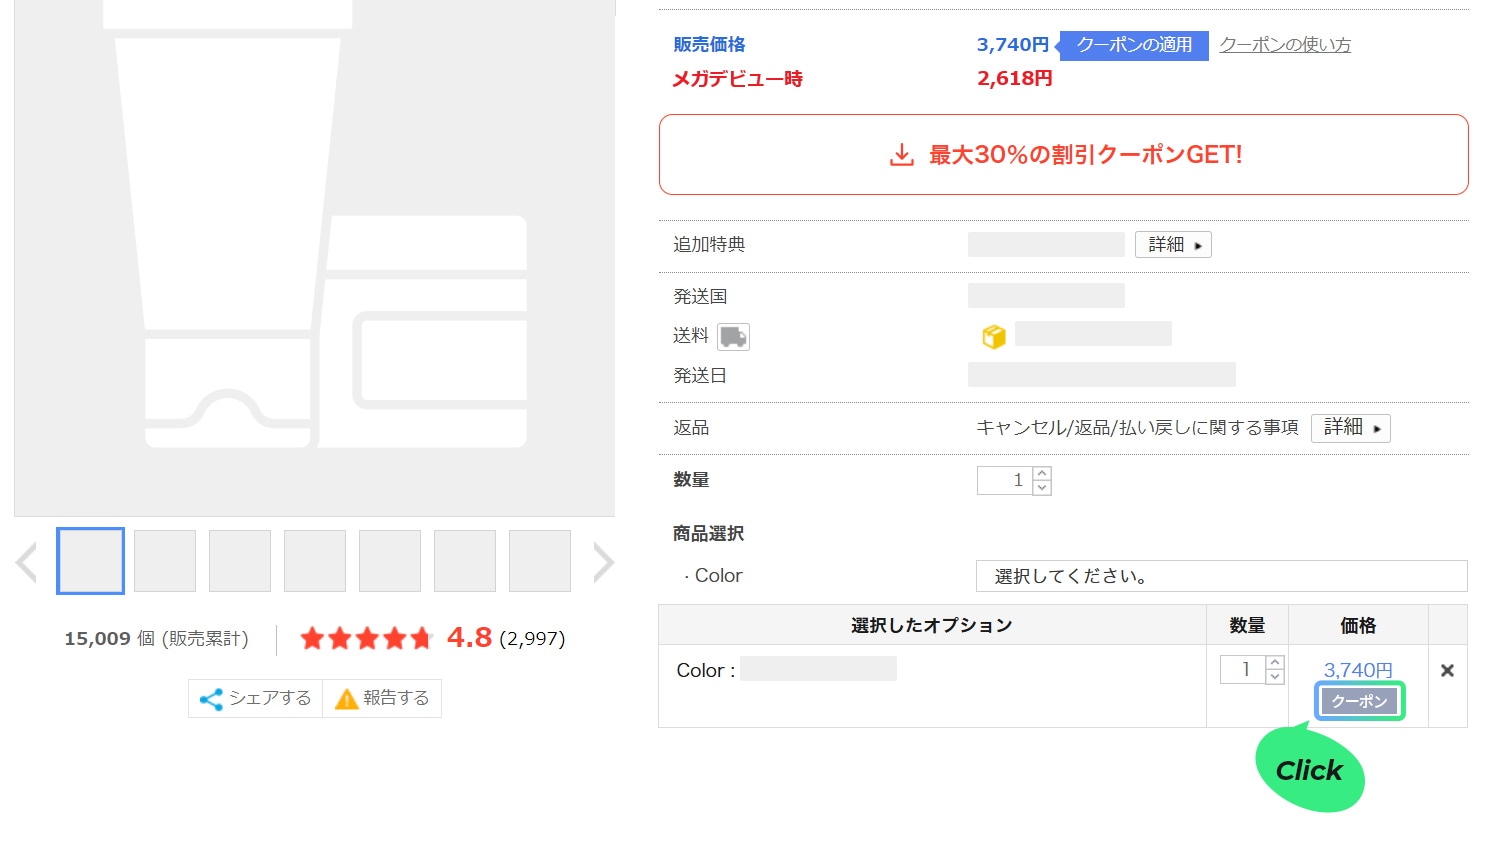Click the 最大30%の割引クーポンGET! download banner
The width and height of the screenshot is (1498, 850).
pos(1063,155)
